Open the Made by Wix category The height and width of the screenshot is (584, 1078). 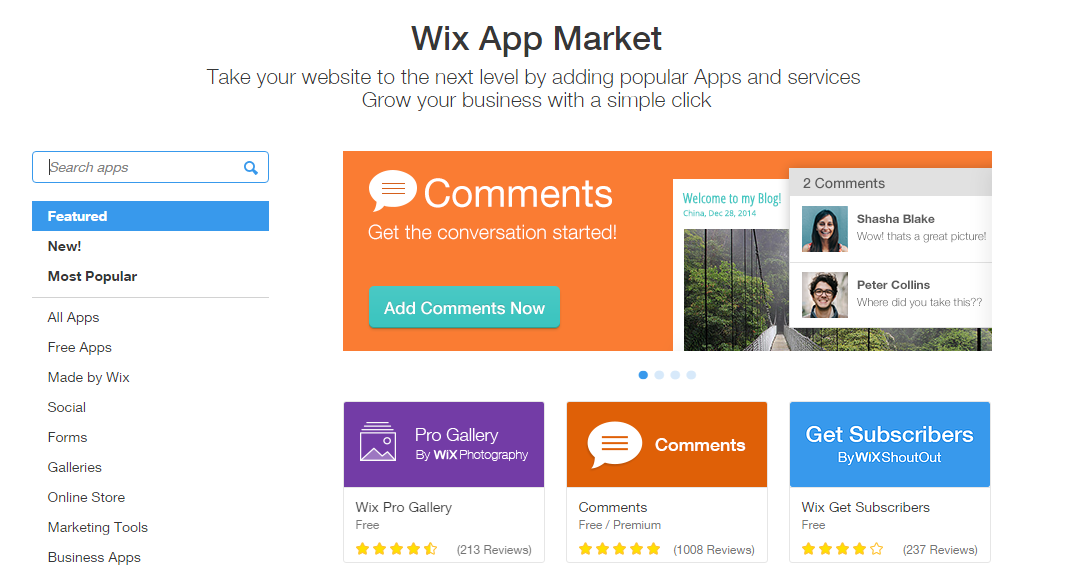tap(88, 378)
